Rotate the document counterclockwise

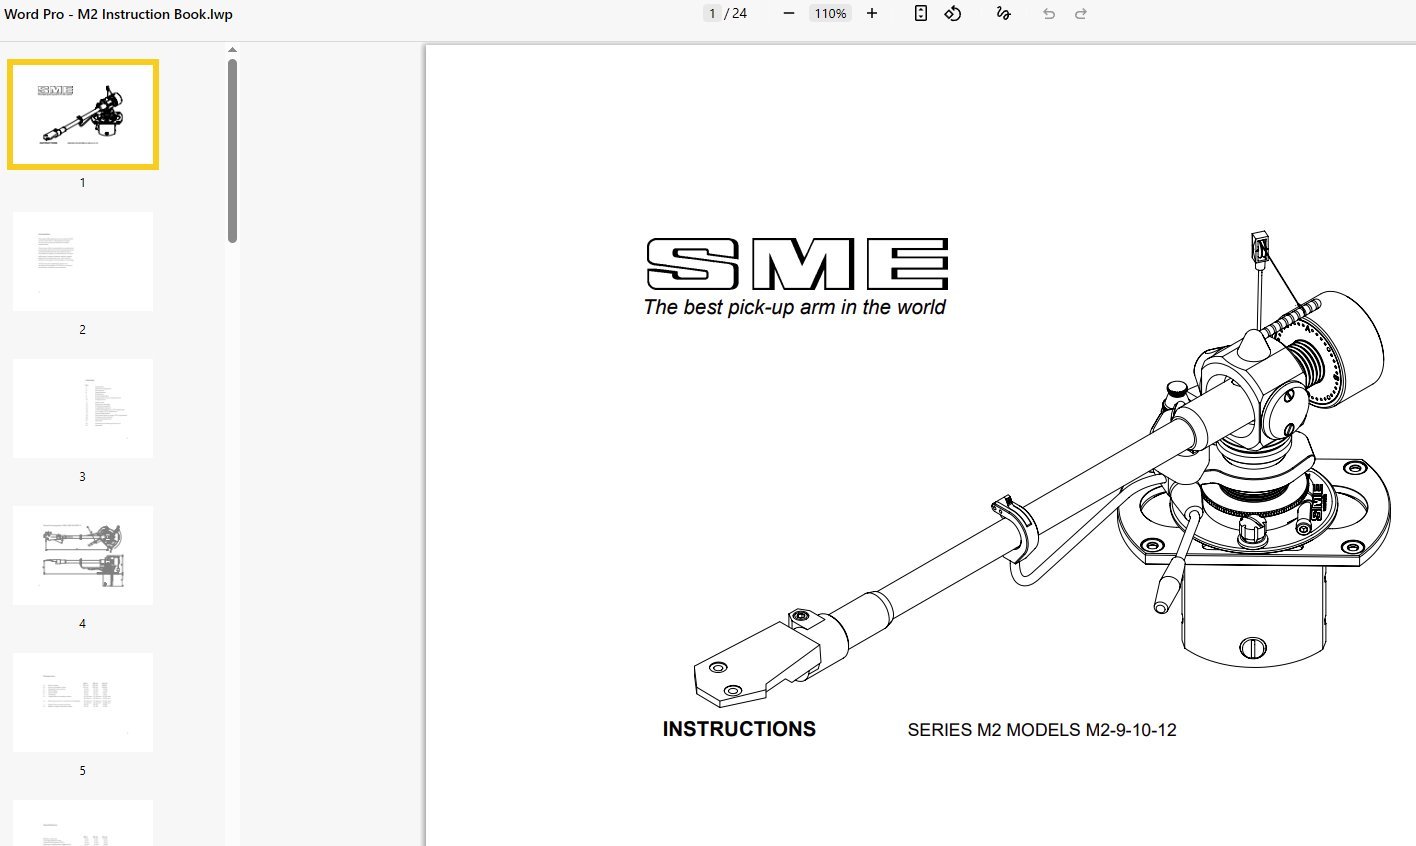click(x=953, y=14)
